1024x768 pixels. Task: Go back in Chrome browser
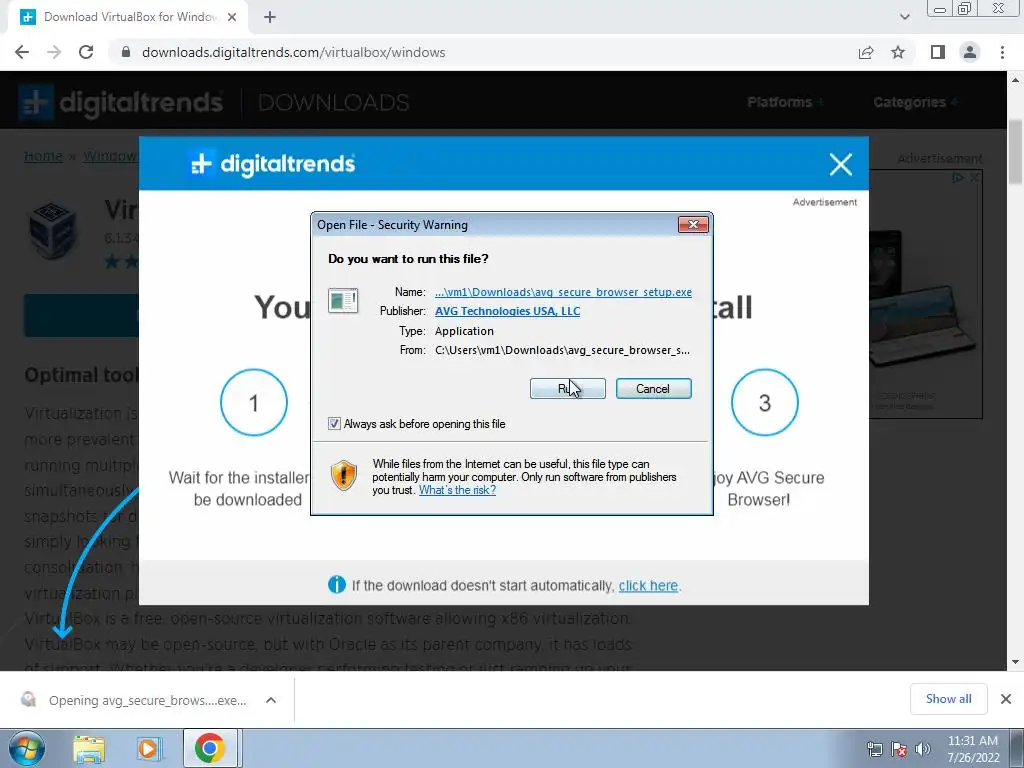coord(22,52)
